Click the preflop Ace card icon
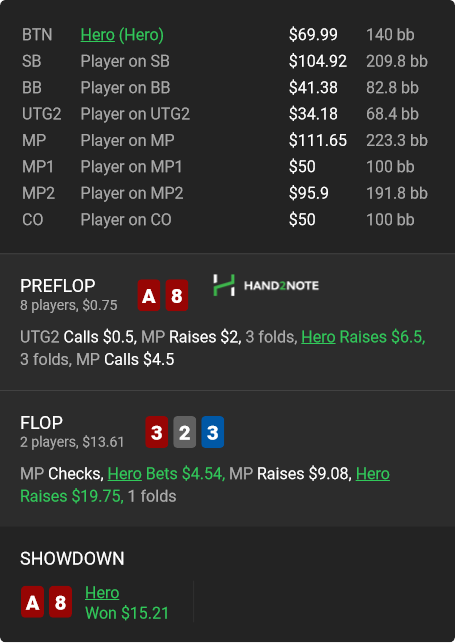Image resolution: width=455 pixels, height=643 pixels. [x=149, y=295]
